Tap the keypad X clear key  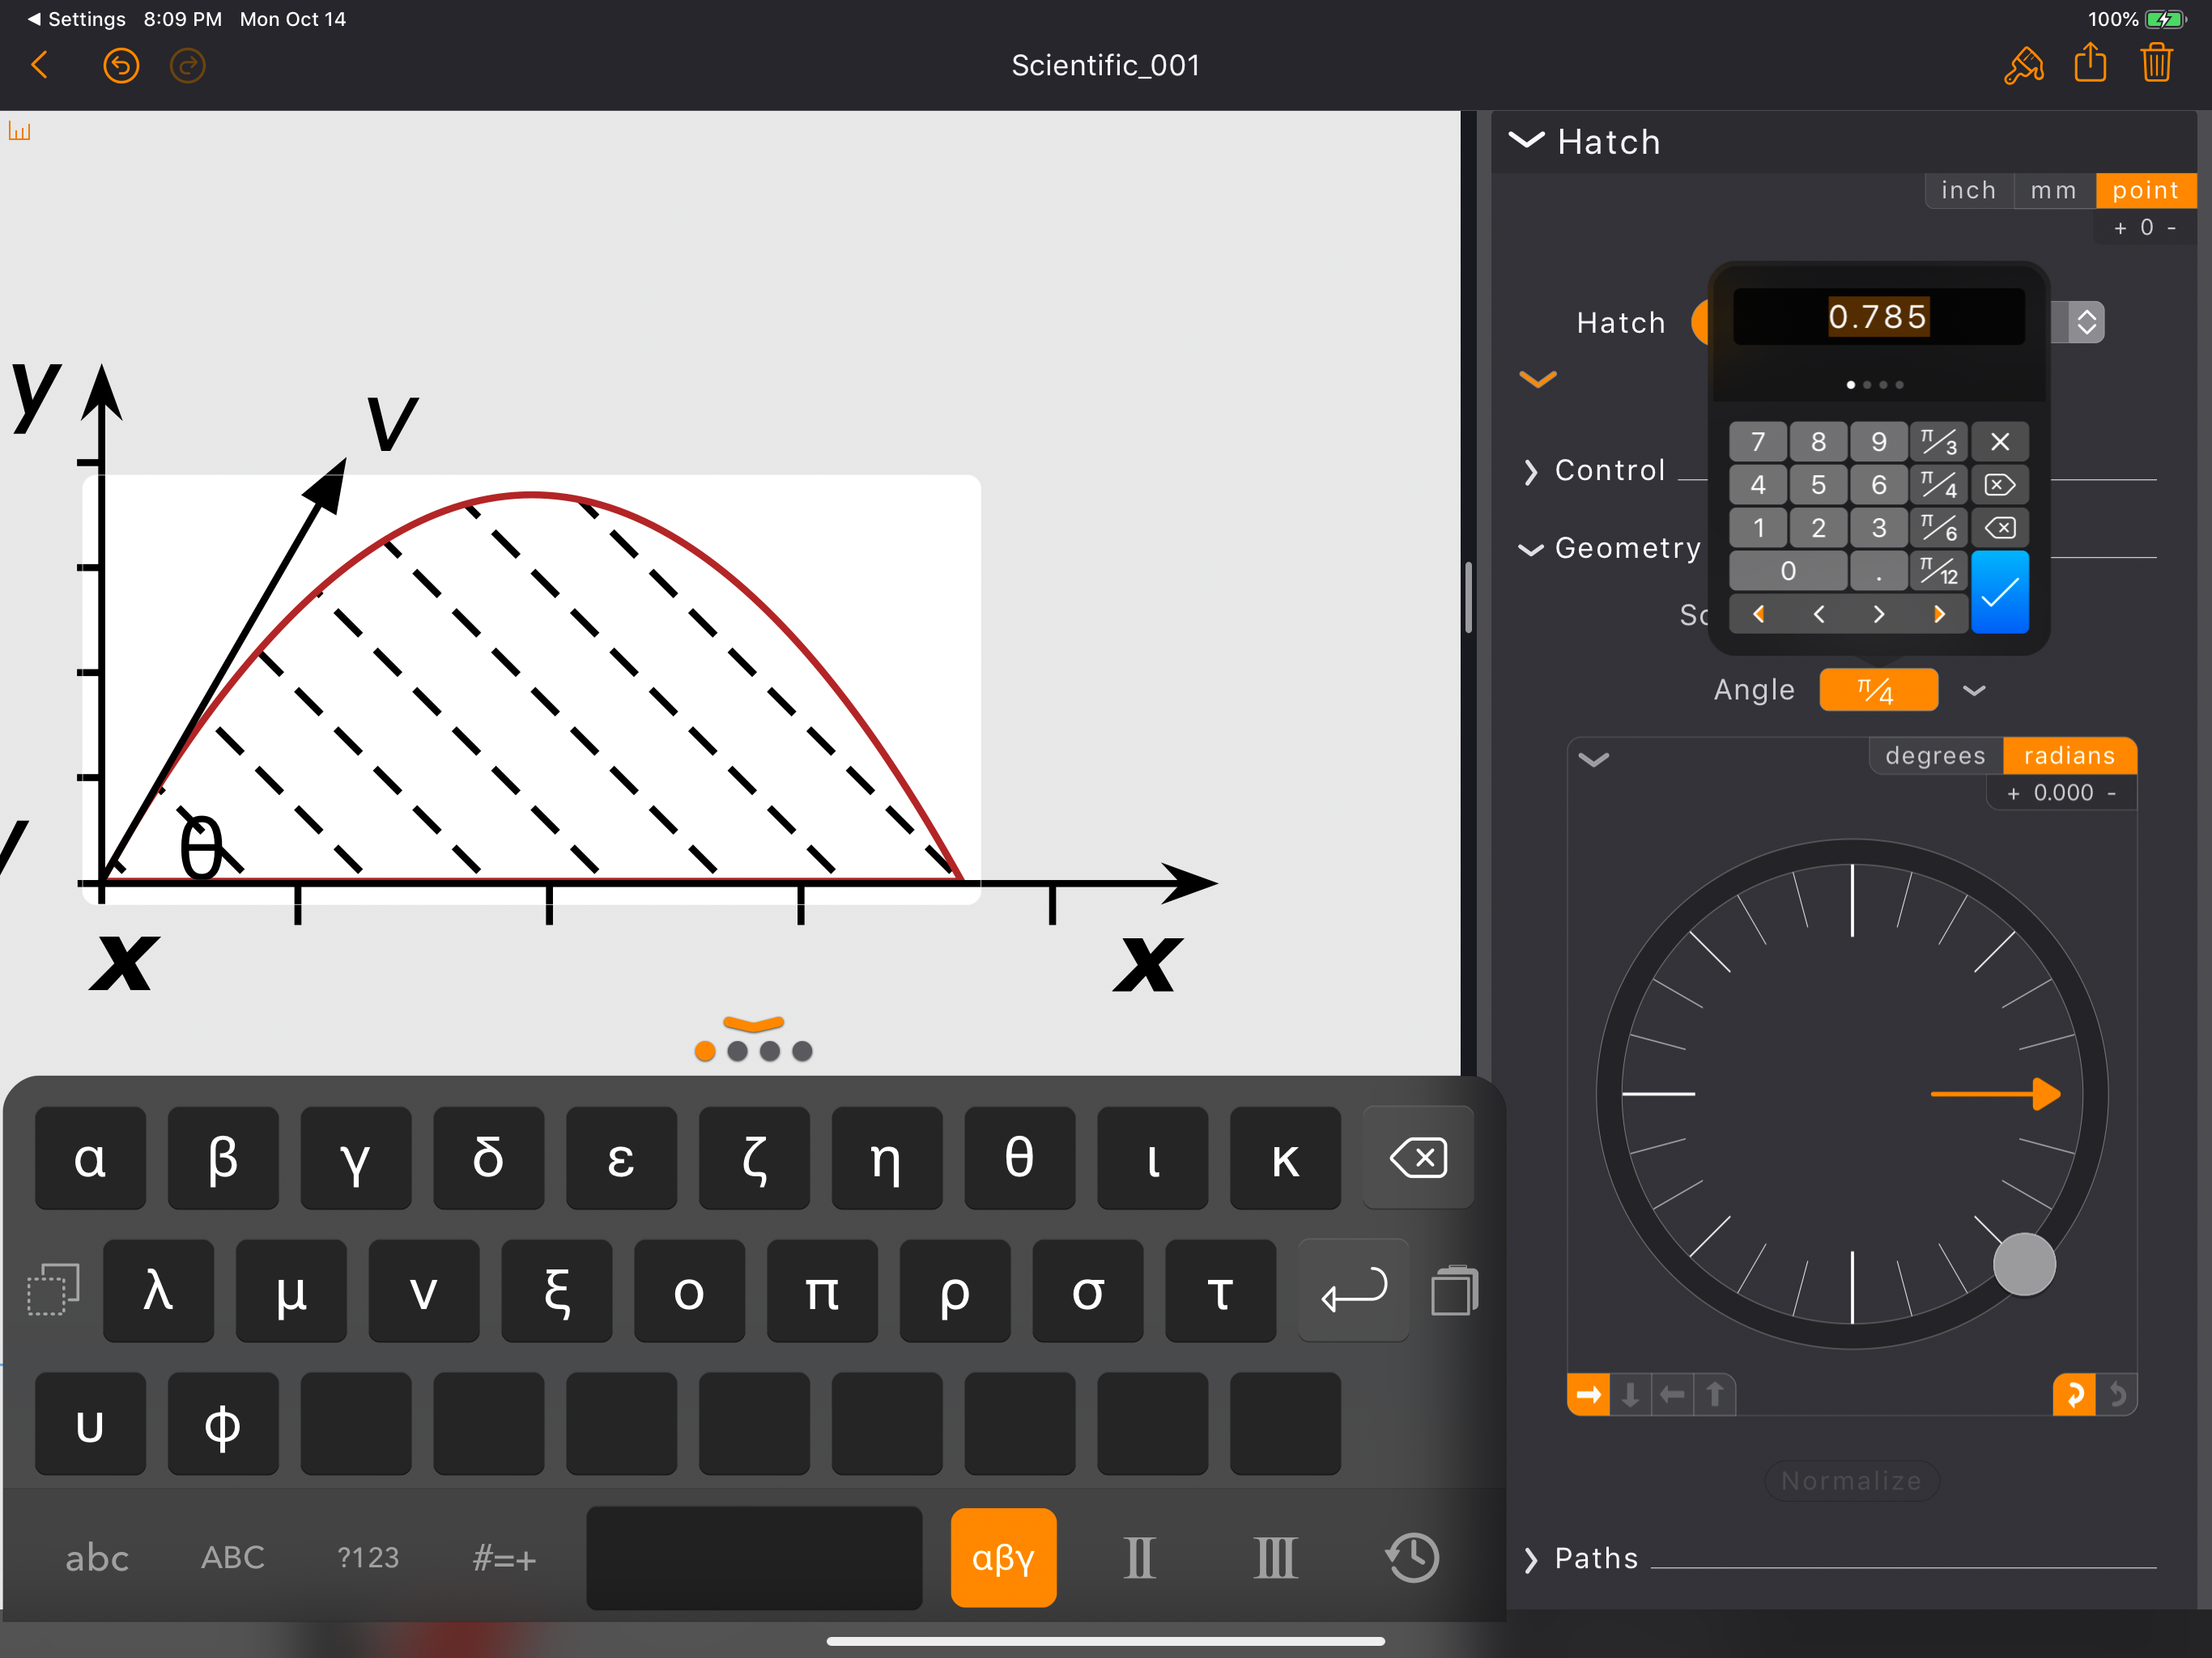click(x=2000, y=442)
